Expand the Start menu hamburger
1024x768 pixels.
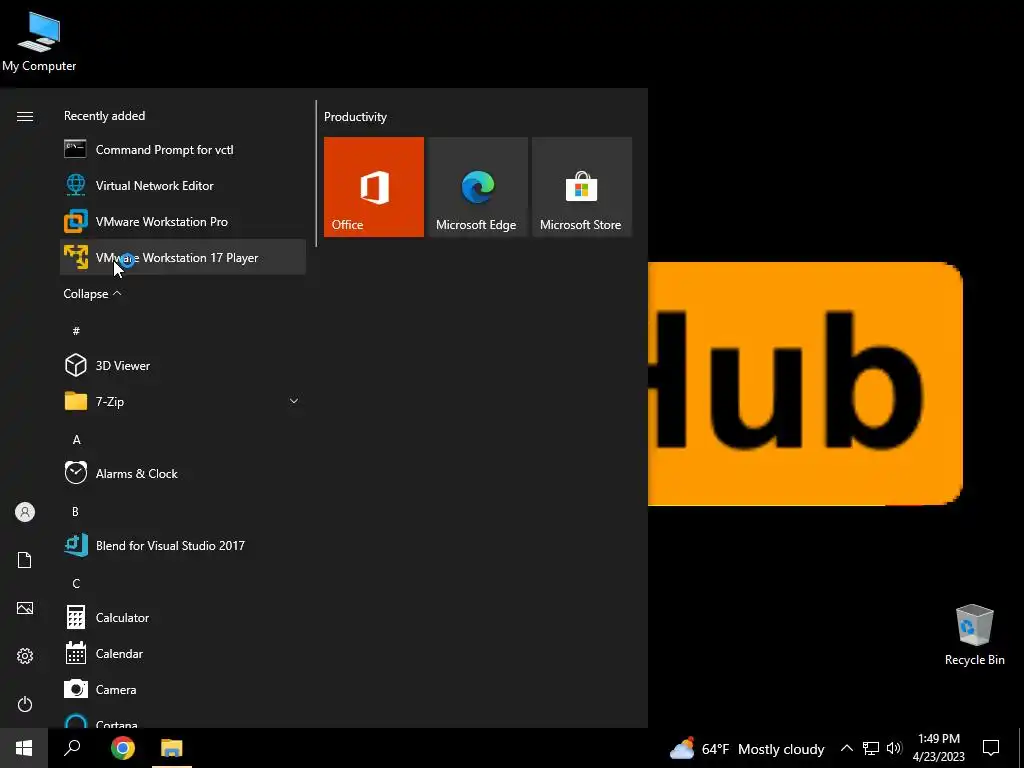[x=25, y=116]
